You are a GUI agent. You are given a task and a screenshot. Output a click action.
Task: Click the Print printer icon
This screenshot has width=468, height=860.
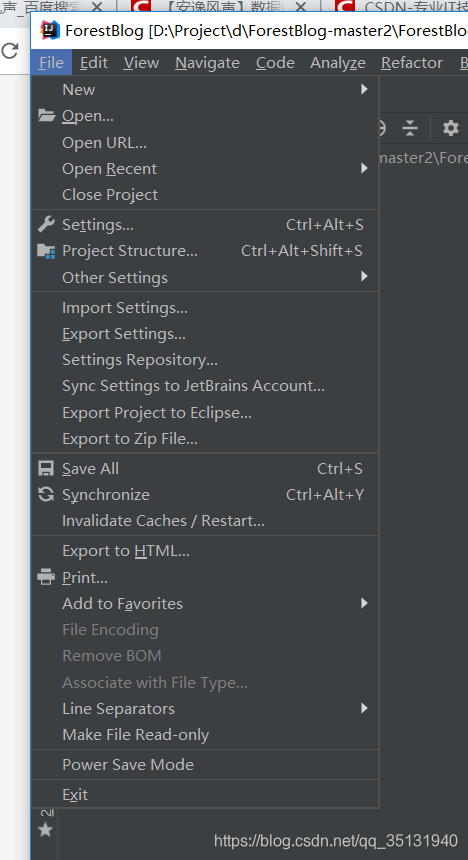46,577
